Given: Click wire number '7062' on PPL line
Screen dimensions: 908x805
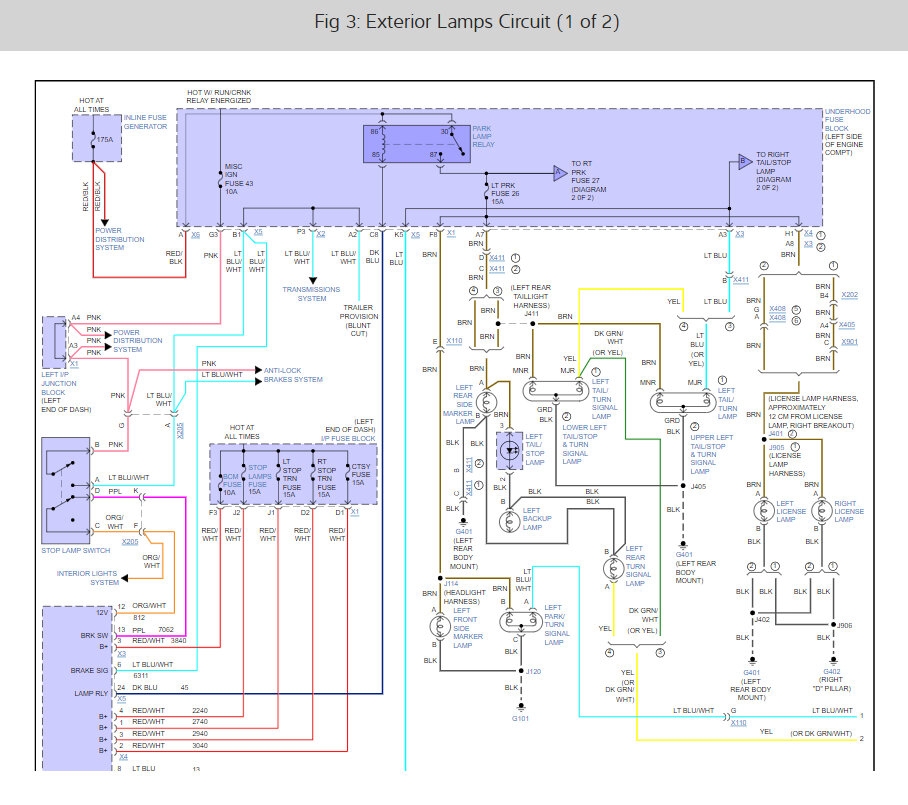Looking at the screenshot, I should click(166, 630).
